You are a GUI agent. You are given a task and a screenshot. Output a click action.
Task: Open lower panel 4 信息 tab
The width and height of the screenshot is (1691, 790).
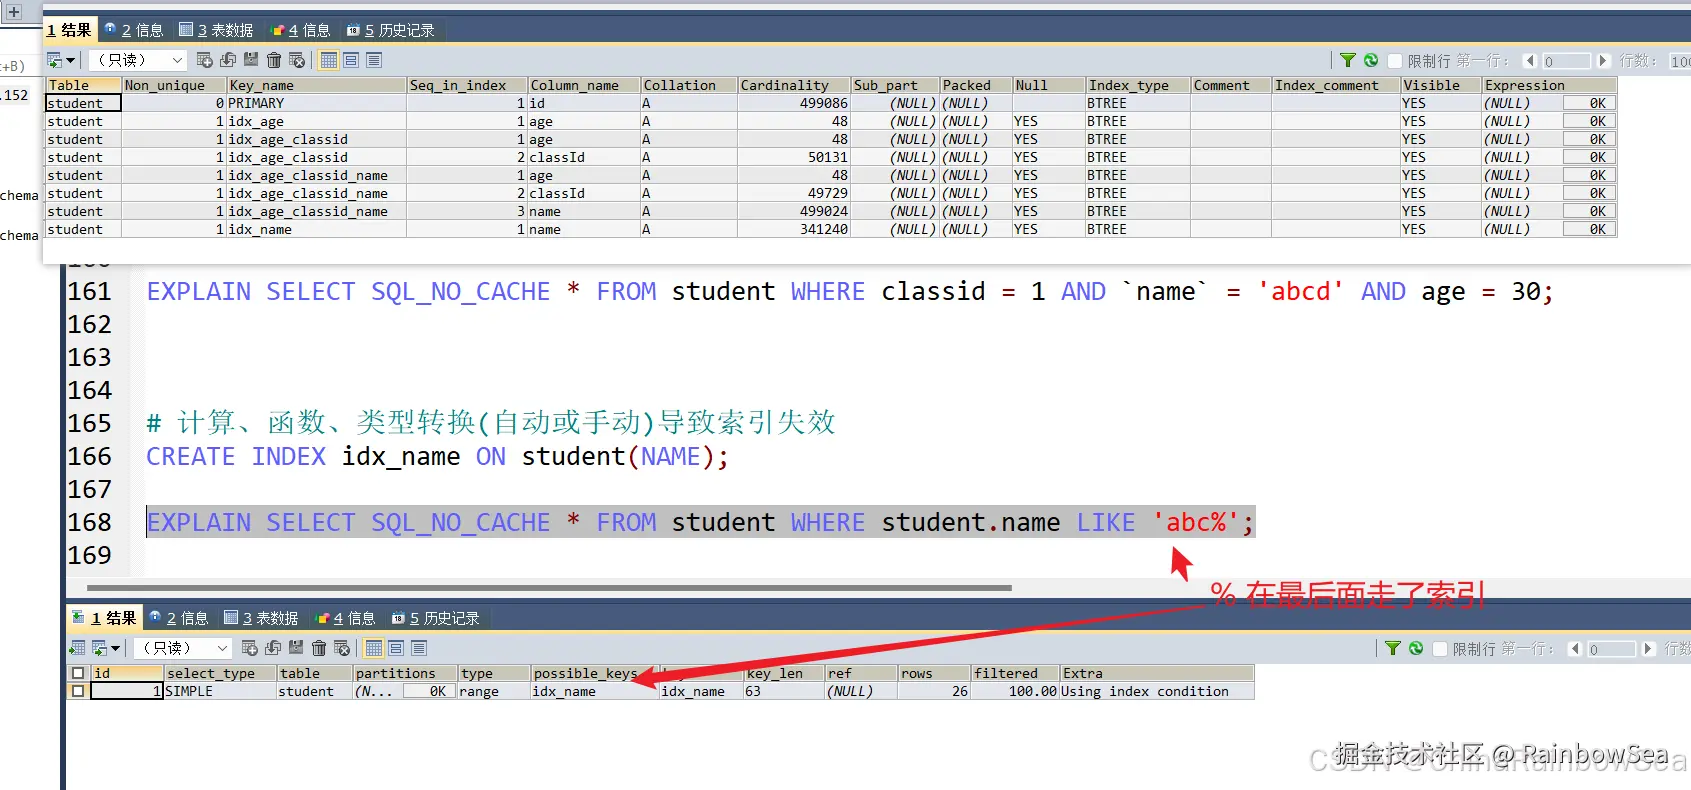click(346, 618)
